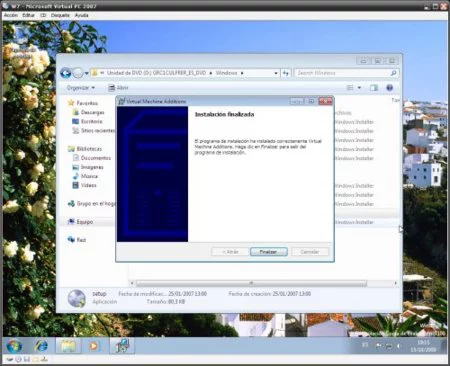Open the address bar history dropdown
The width and height of the screenshot is (450, 366).
click(276, 73)
